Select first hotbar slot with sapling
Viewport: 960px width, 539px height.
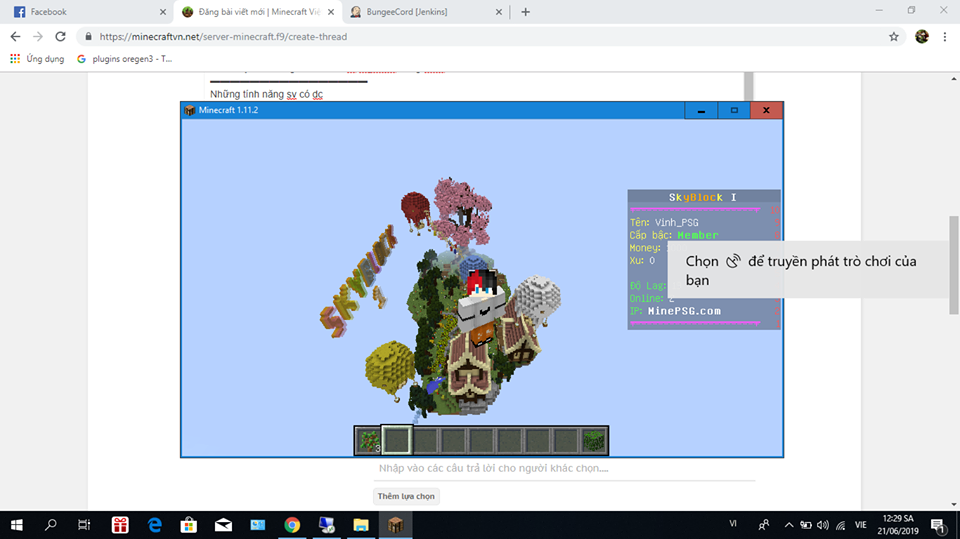tap(368, 440)
